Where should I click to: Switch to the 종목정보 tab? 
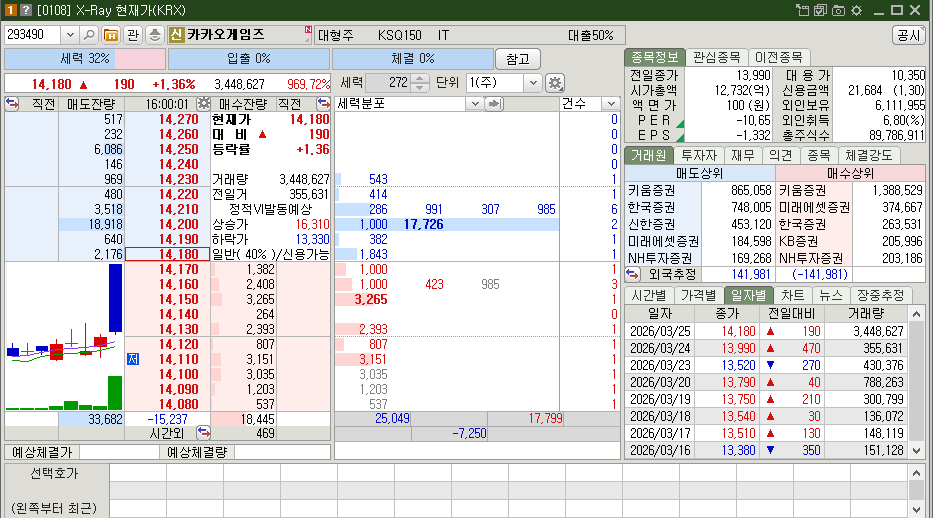[655, 57]
